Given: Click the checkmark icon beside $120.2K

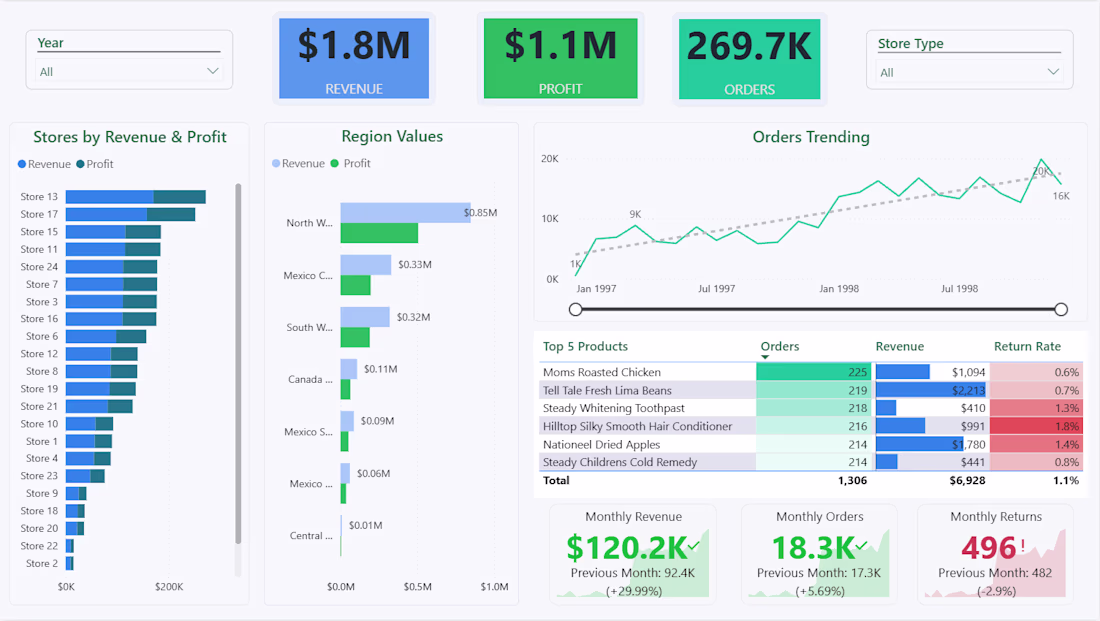Looking at the screenshot, I should tap(694, 545).
